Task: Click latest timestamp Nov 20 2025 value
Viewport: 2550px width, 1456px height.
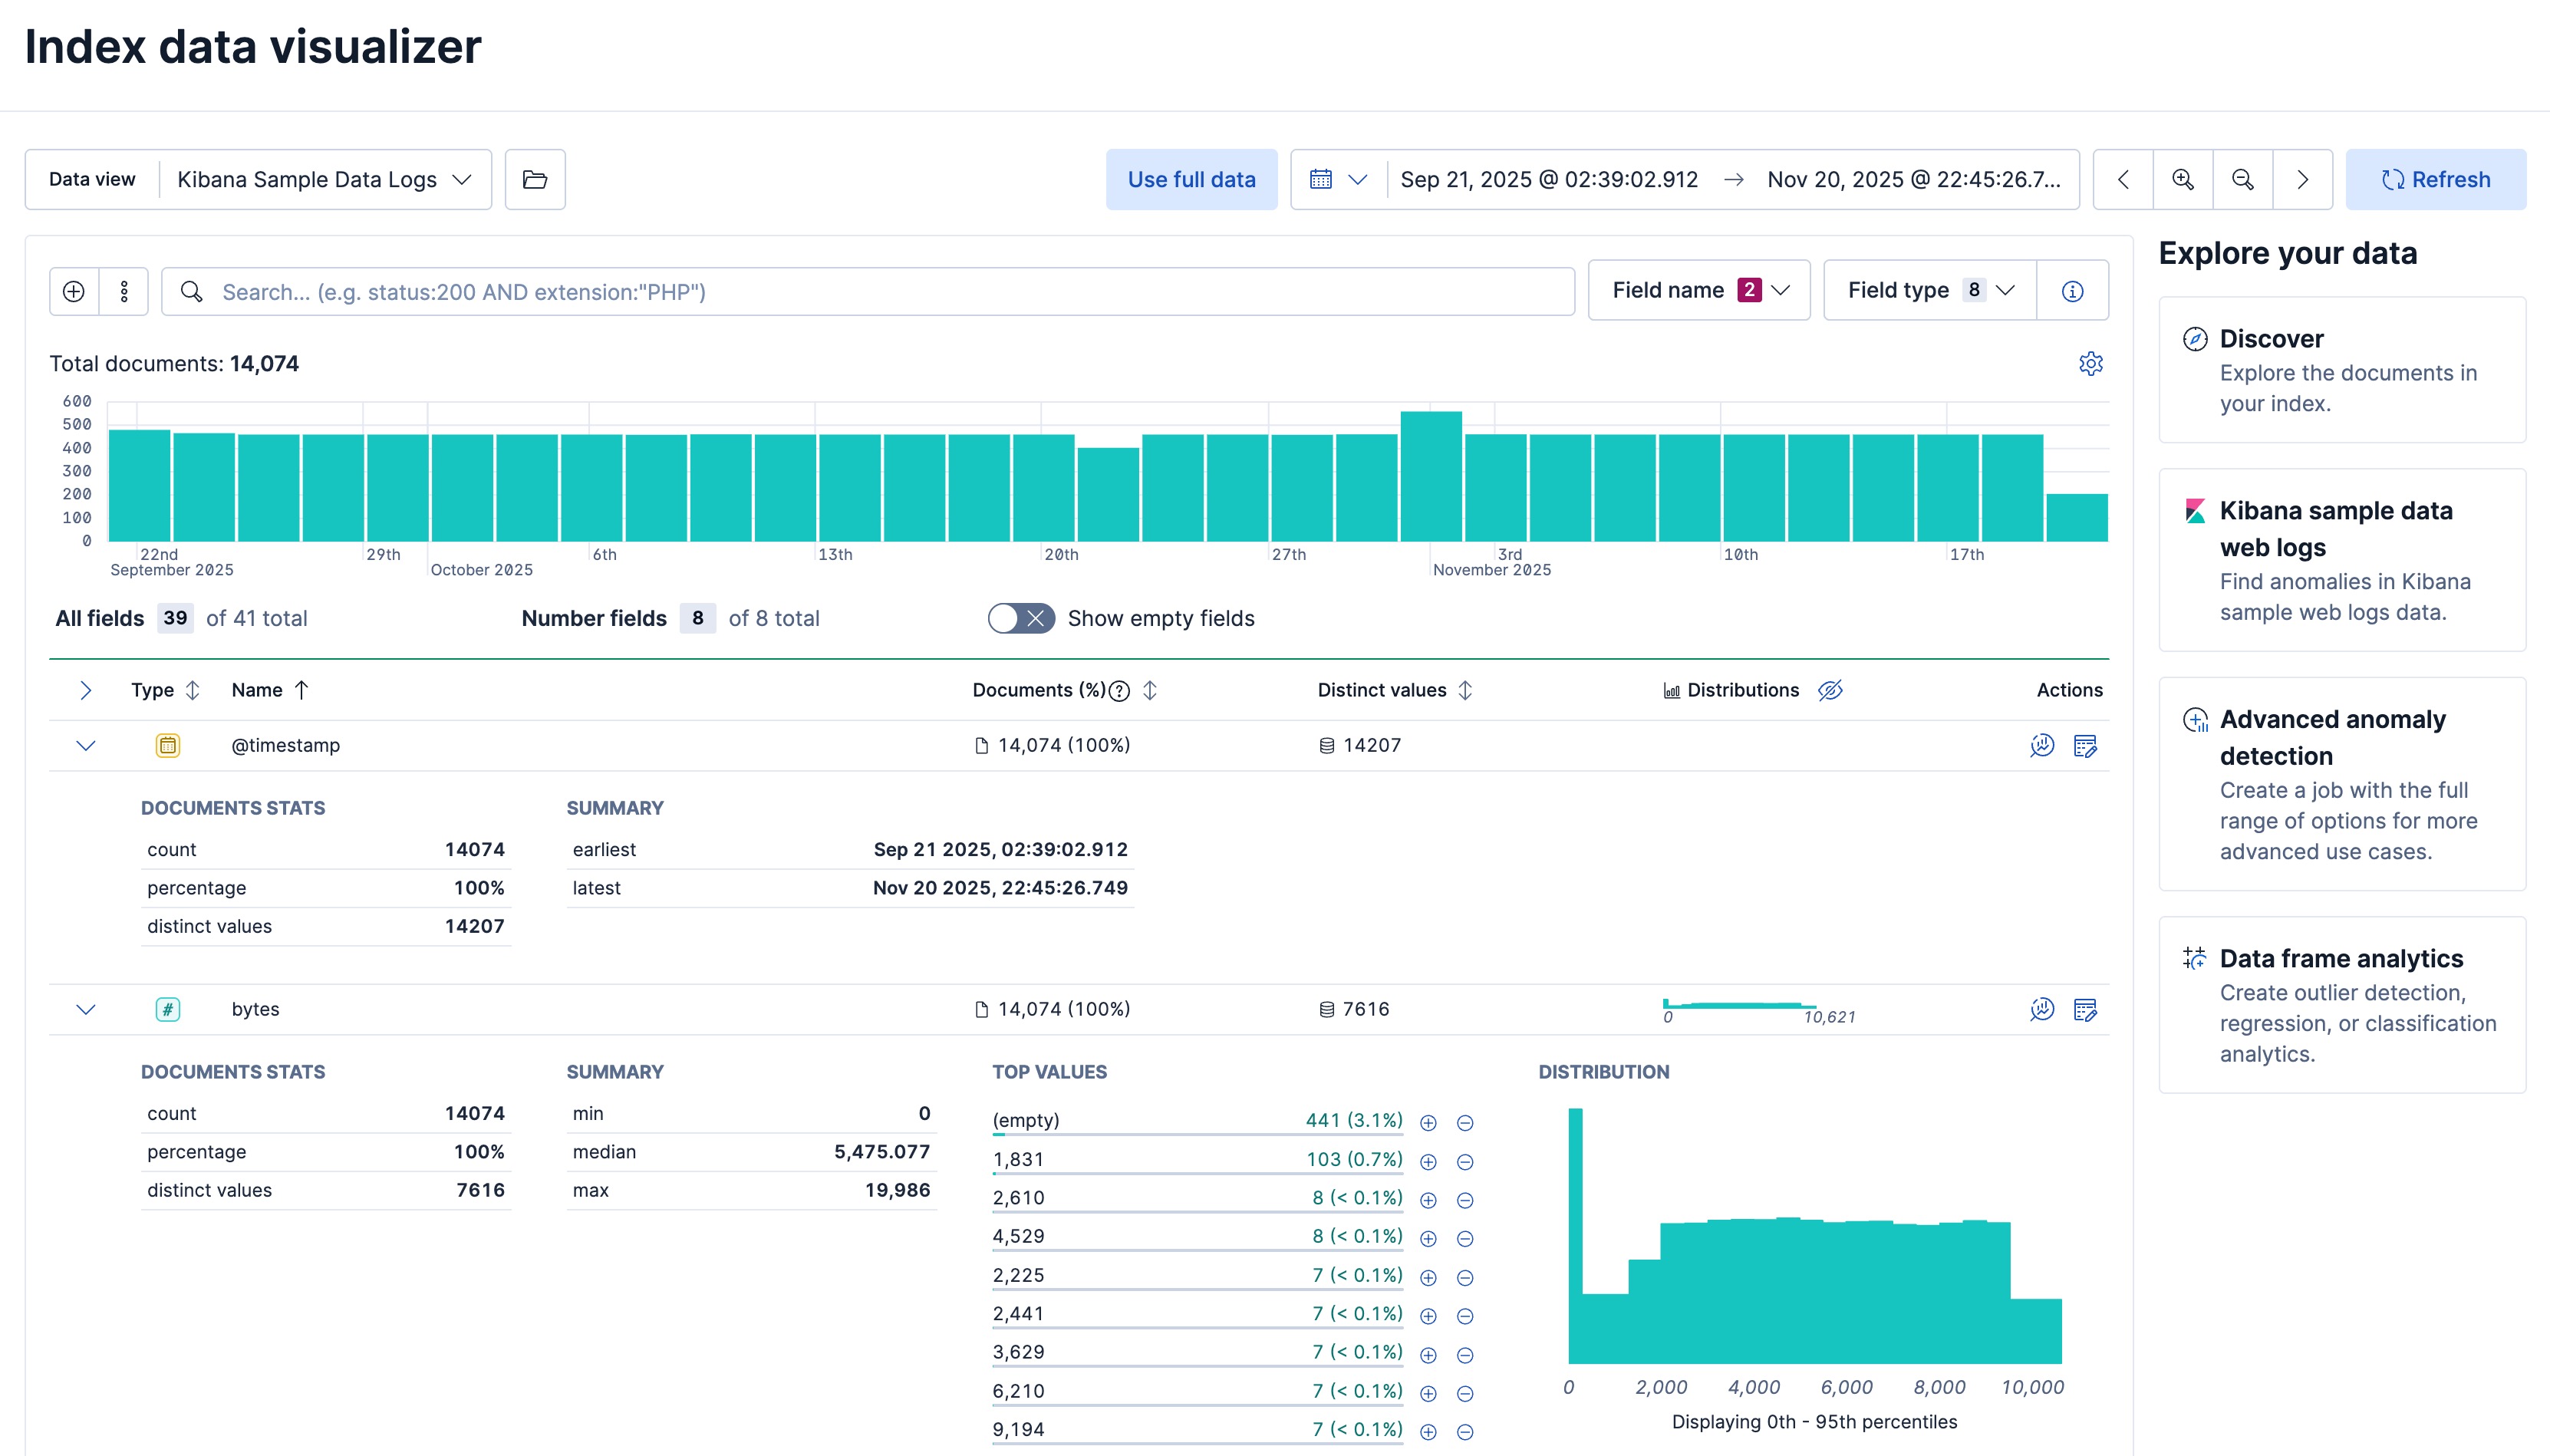Action: click(1000, 888)
